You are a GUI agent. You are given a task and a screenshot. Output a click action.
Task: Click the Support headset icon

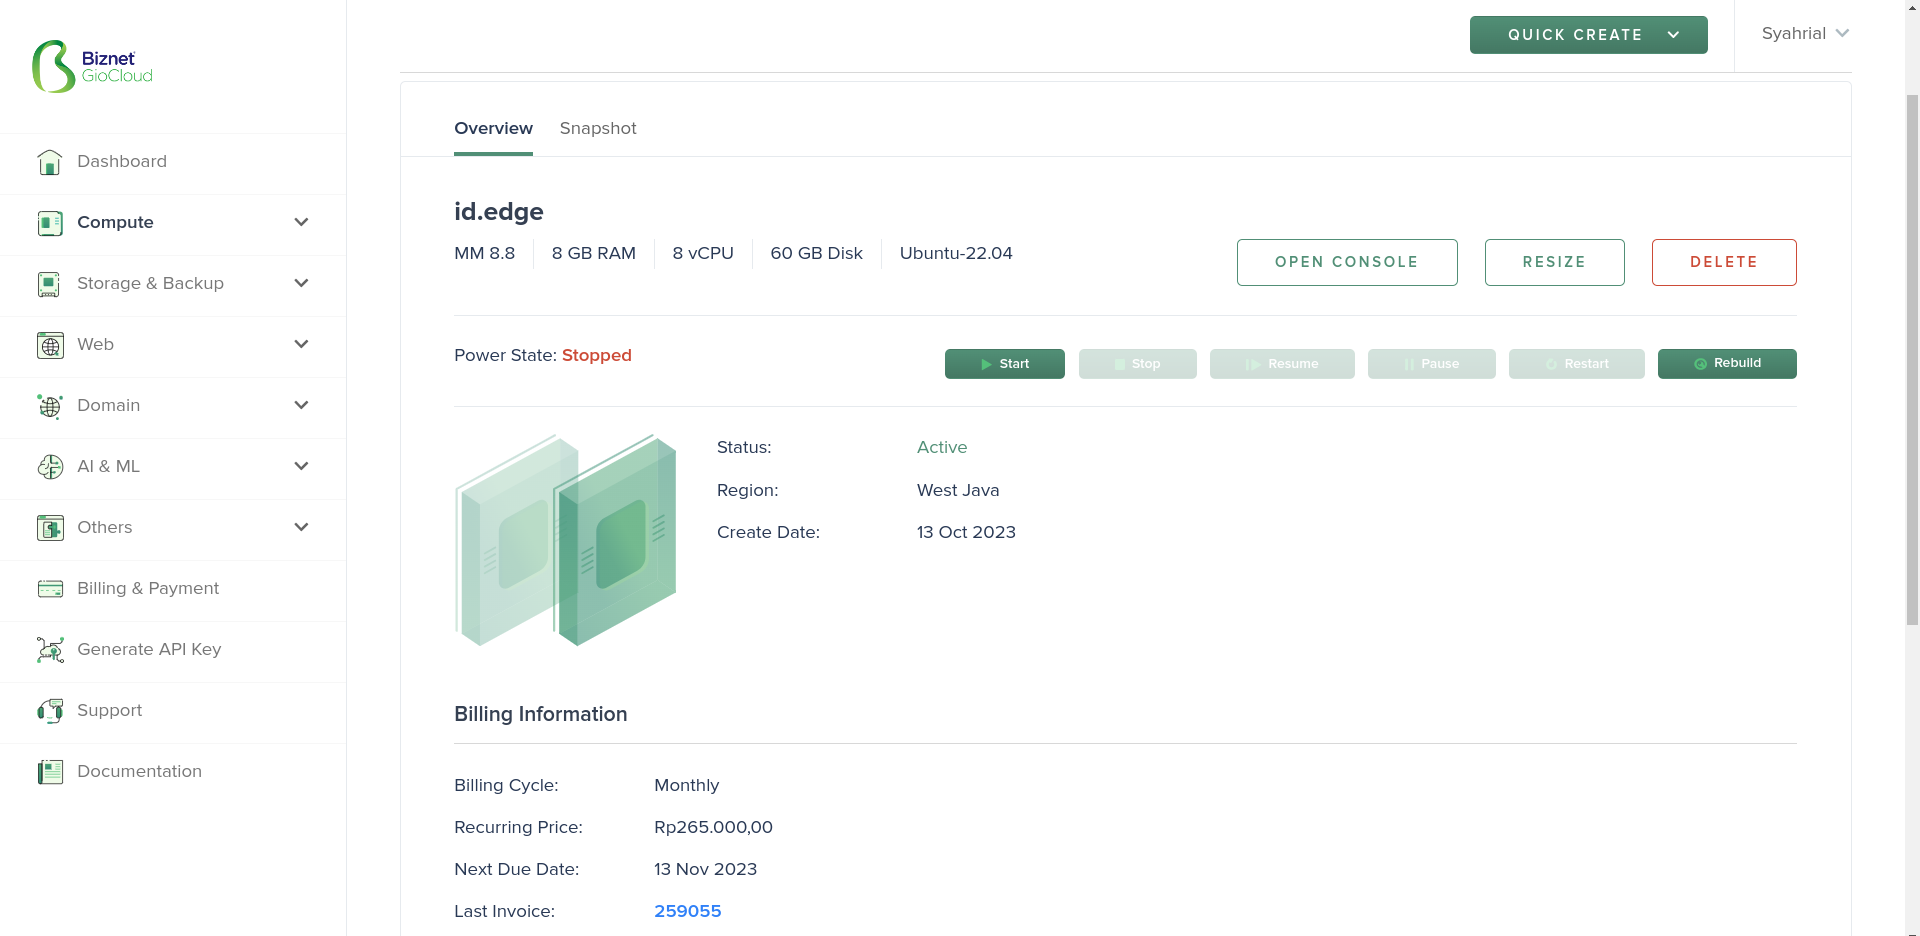pos(50,711)
